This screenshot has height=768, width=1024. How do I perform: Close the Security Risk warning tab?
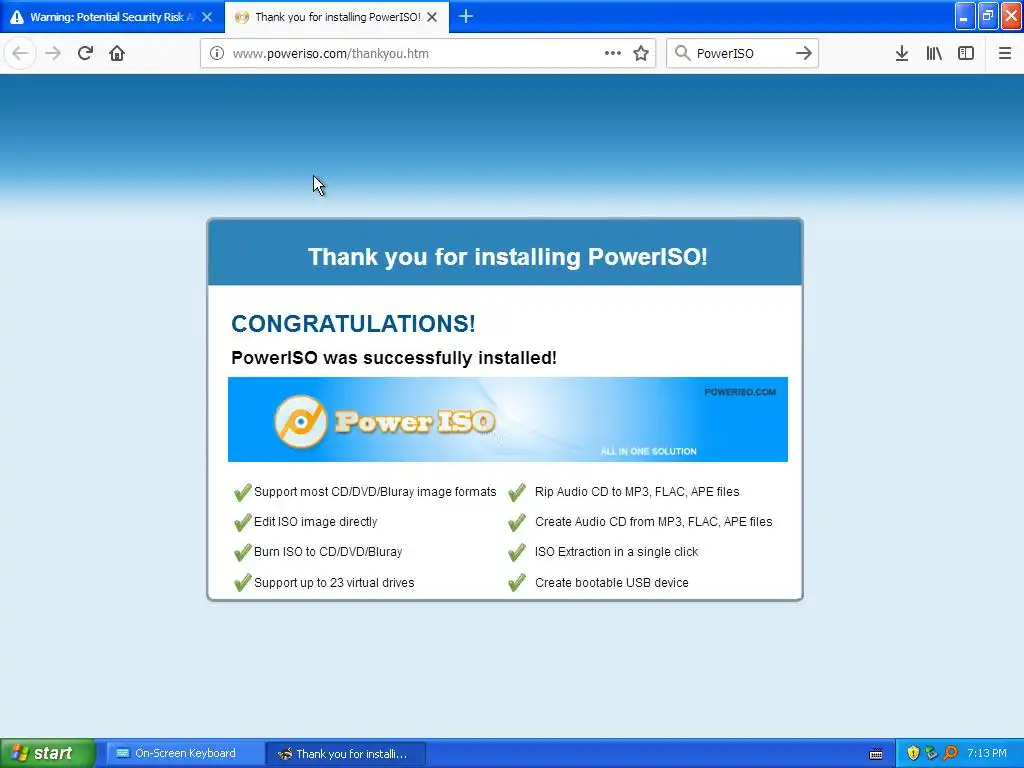tap(207, 17)
